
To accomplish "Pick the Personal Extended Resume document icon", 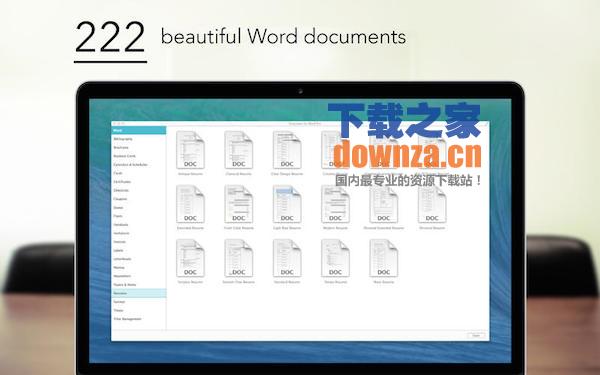I will [x=383, y=204].
